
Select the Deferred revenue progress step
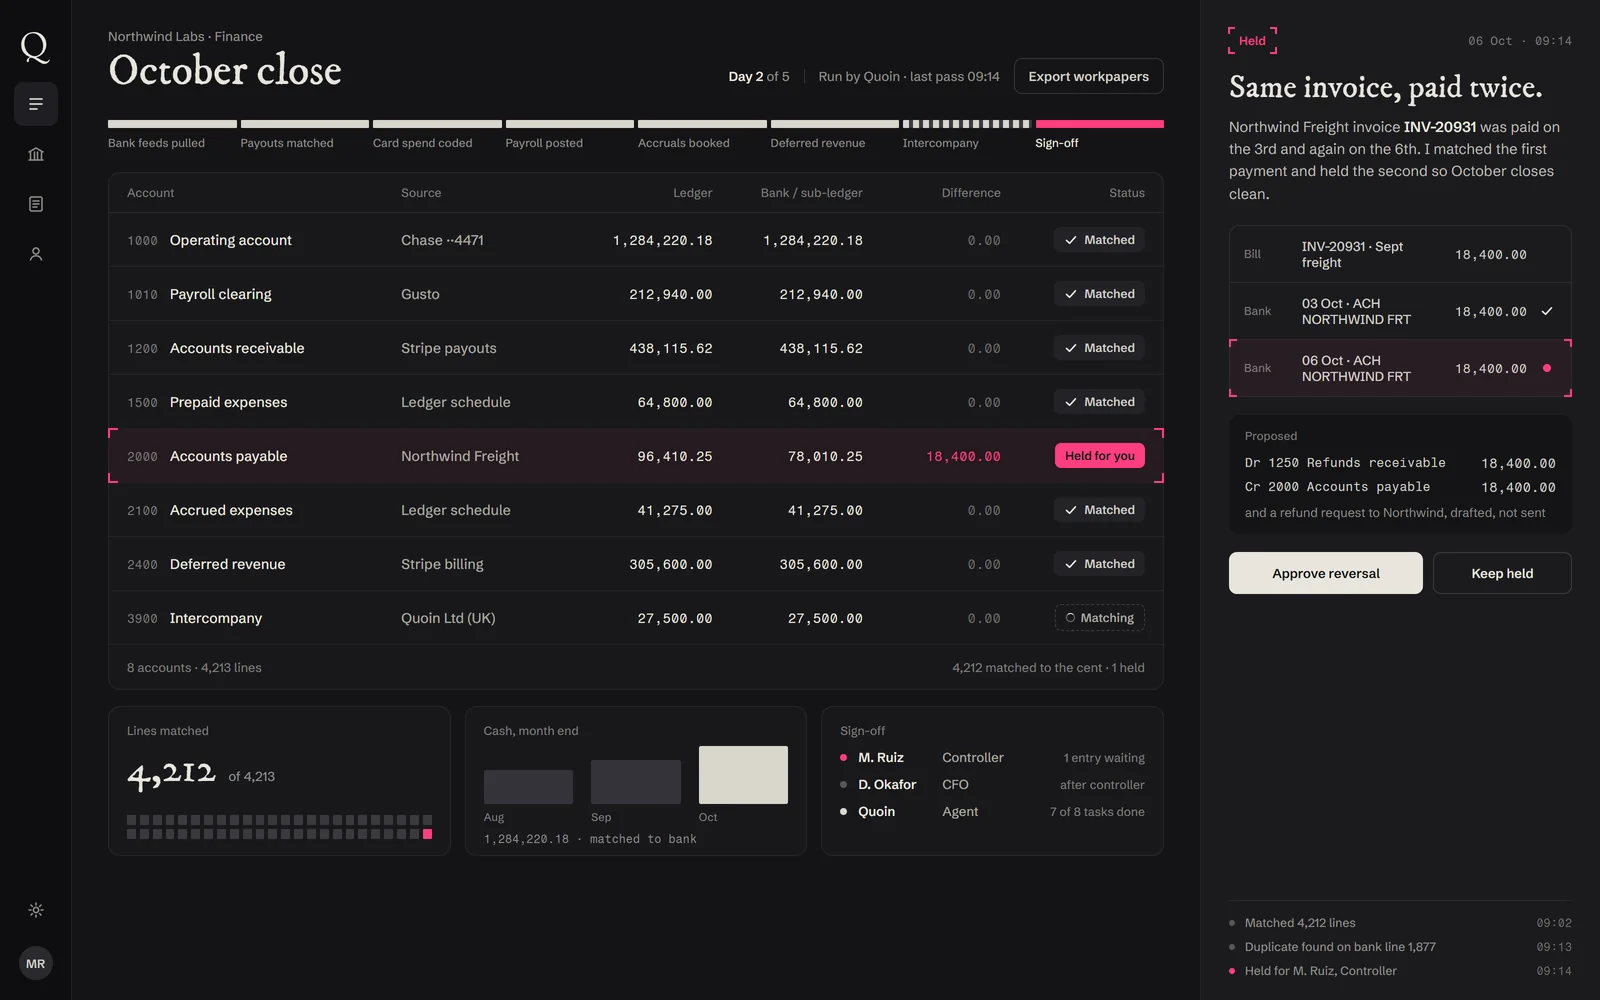[x=834, y=134]
